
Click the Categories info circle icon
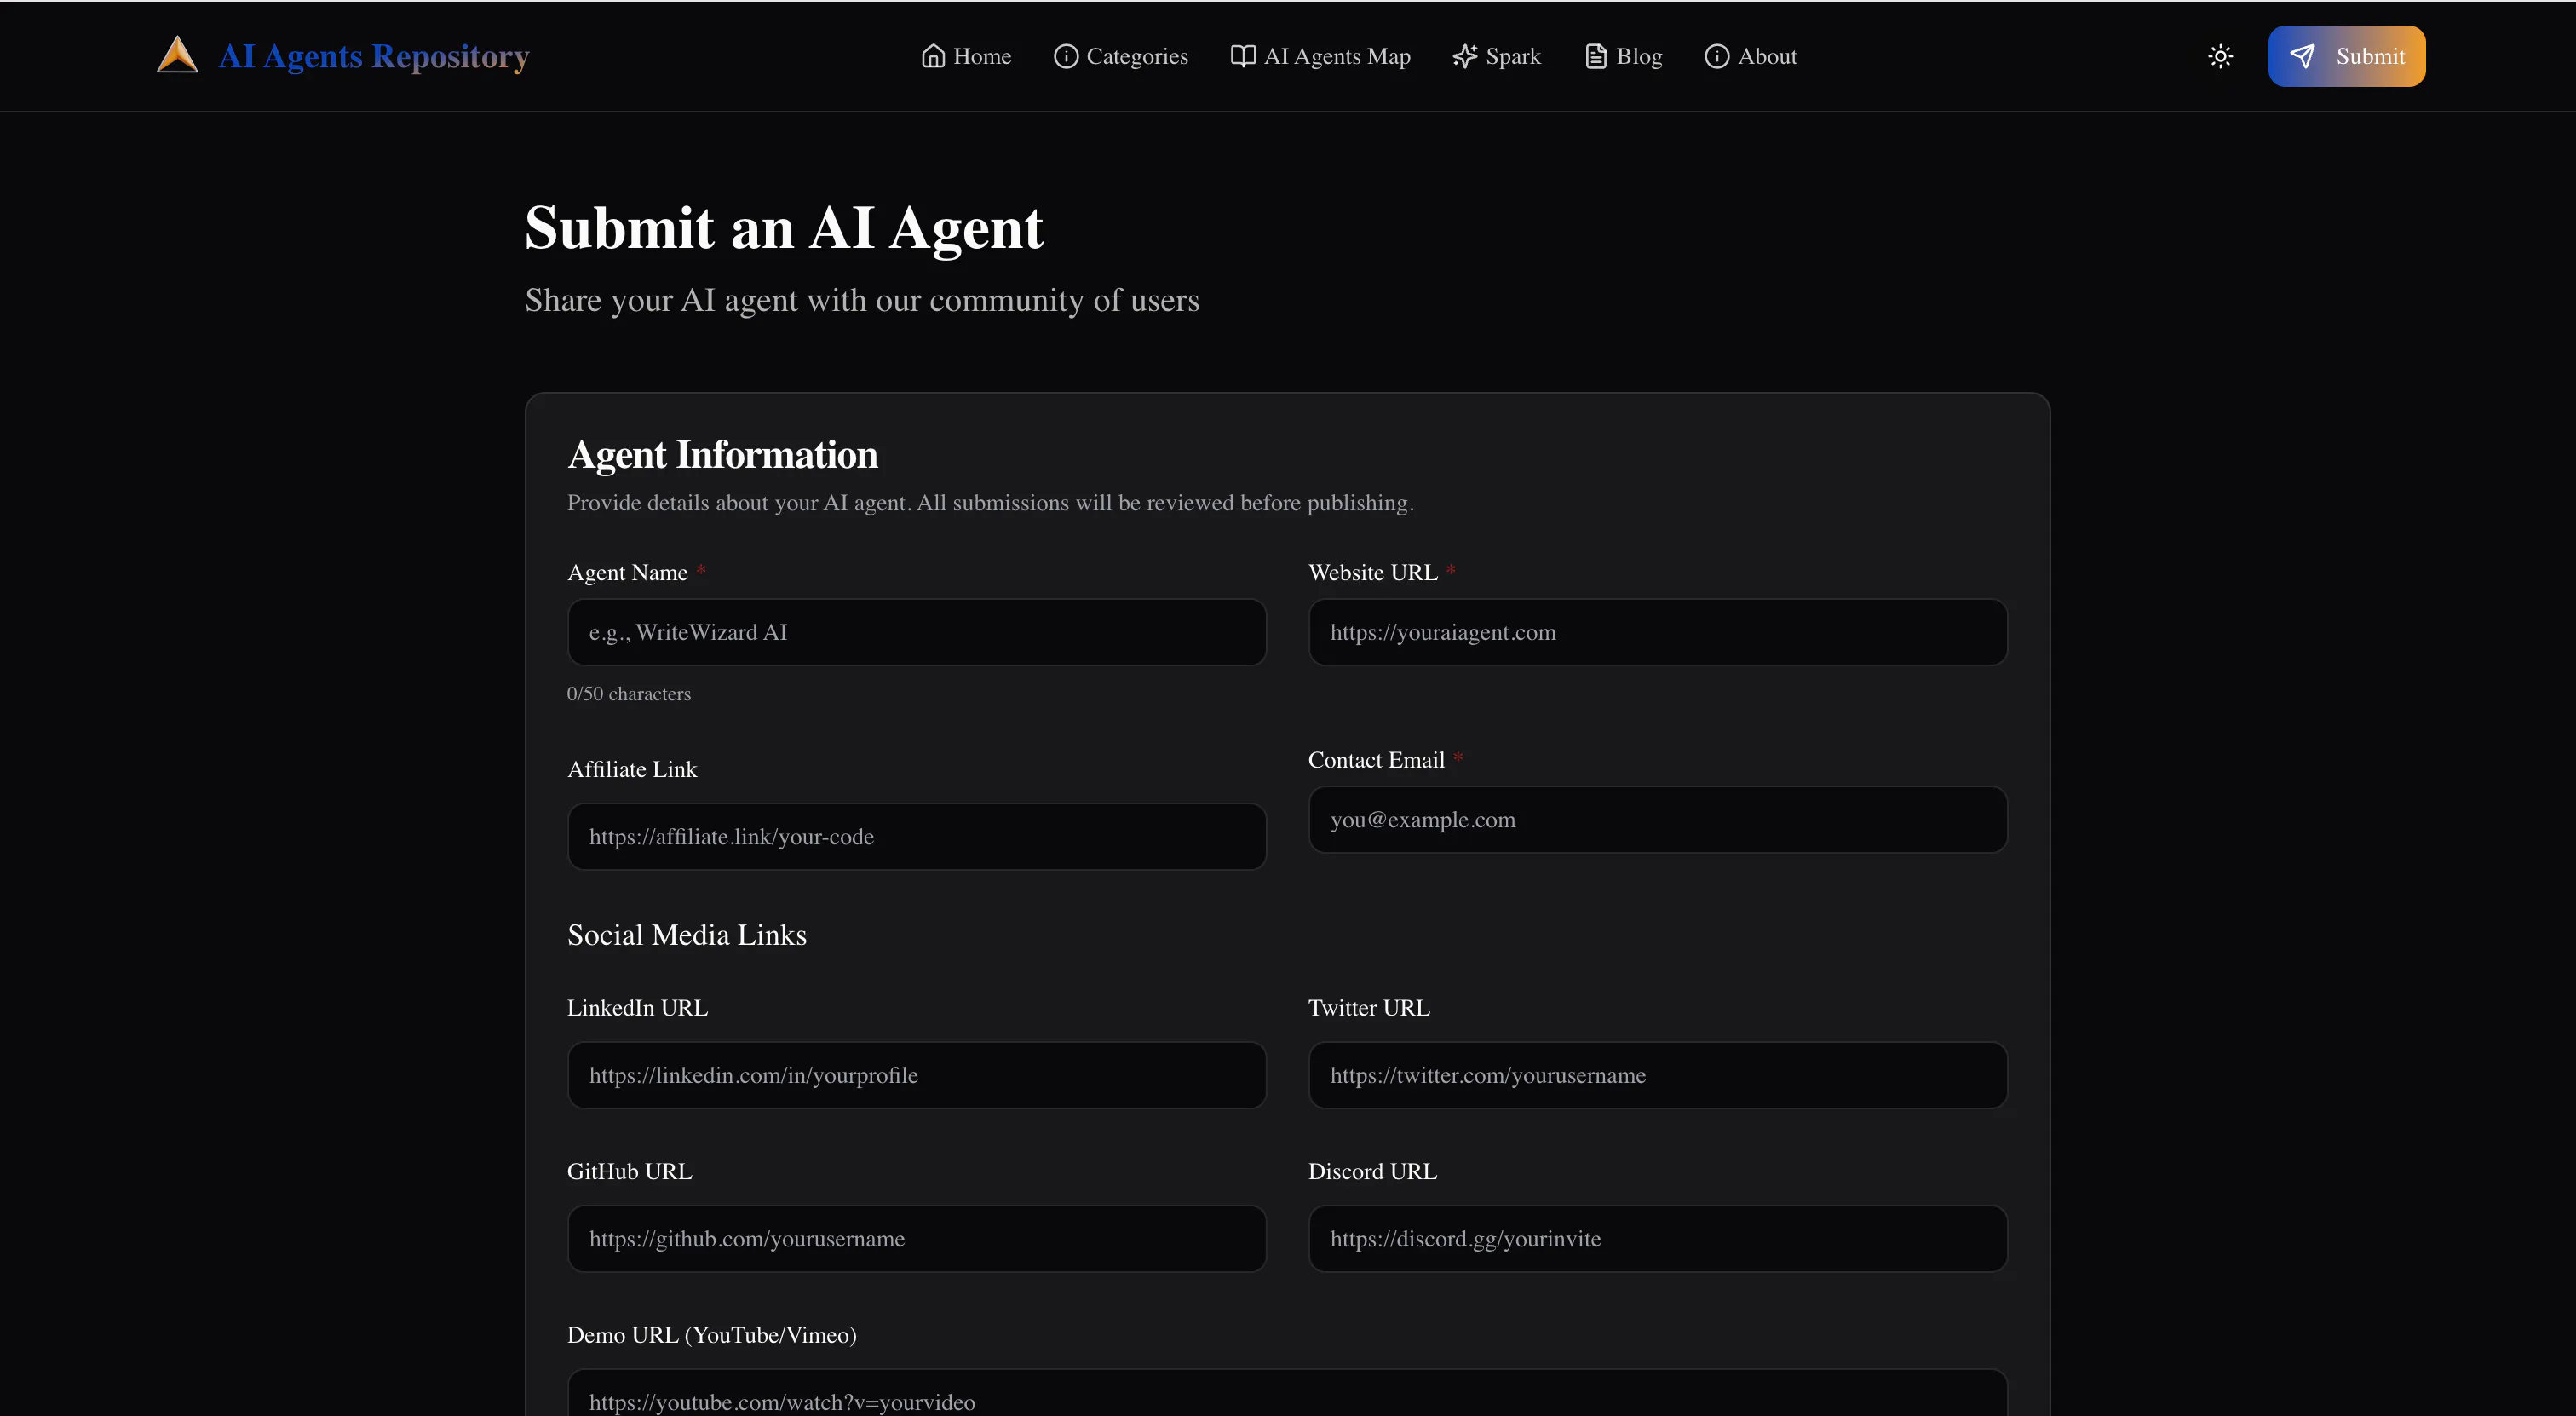click(1066, 56)
